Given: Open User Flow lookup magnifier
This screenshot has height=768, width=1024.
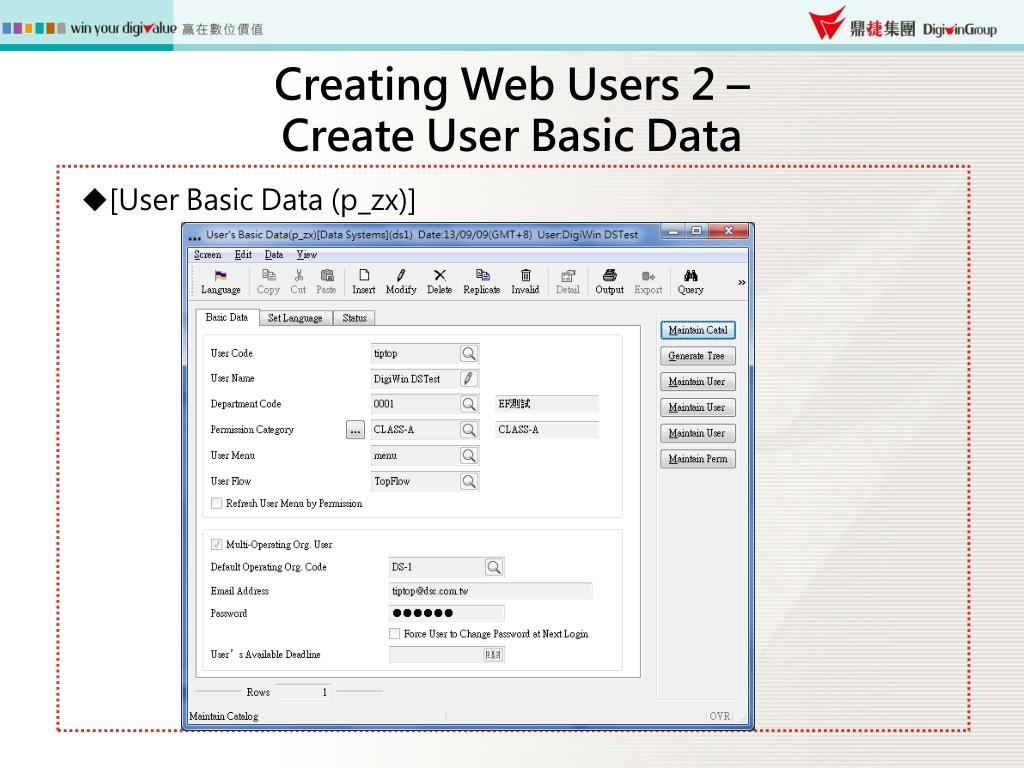Looking at the screenshot, I should point(469,481).
